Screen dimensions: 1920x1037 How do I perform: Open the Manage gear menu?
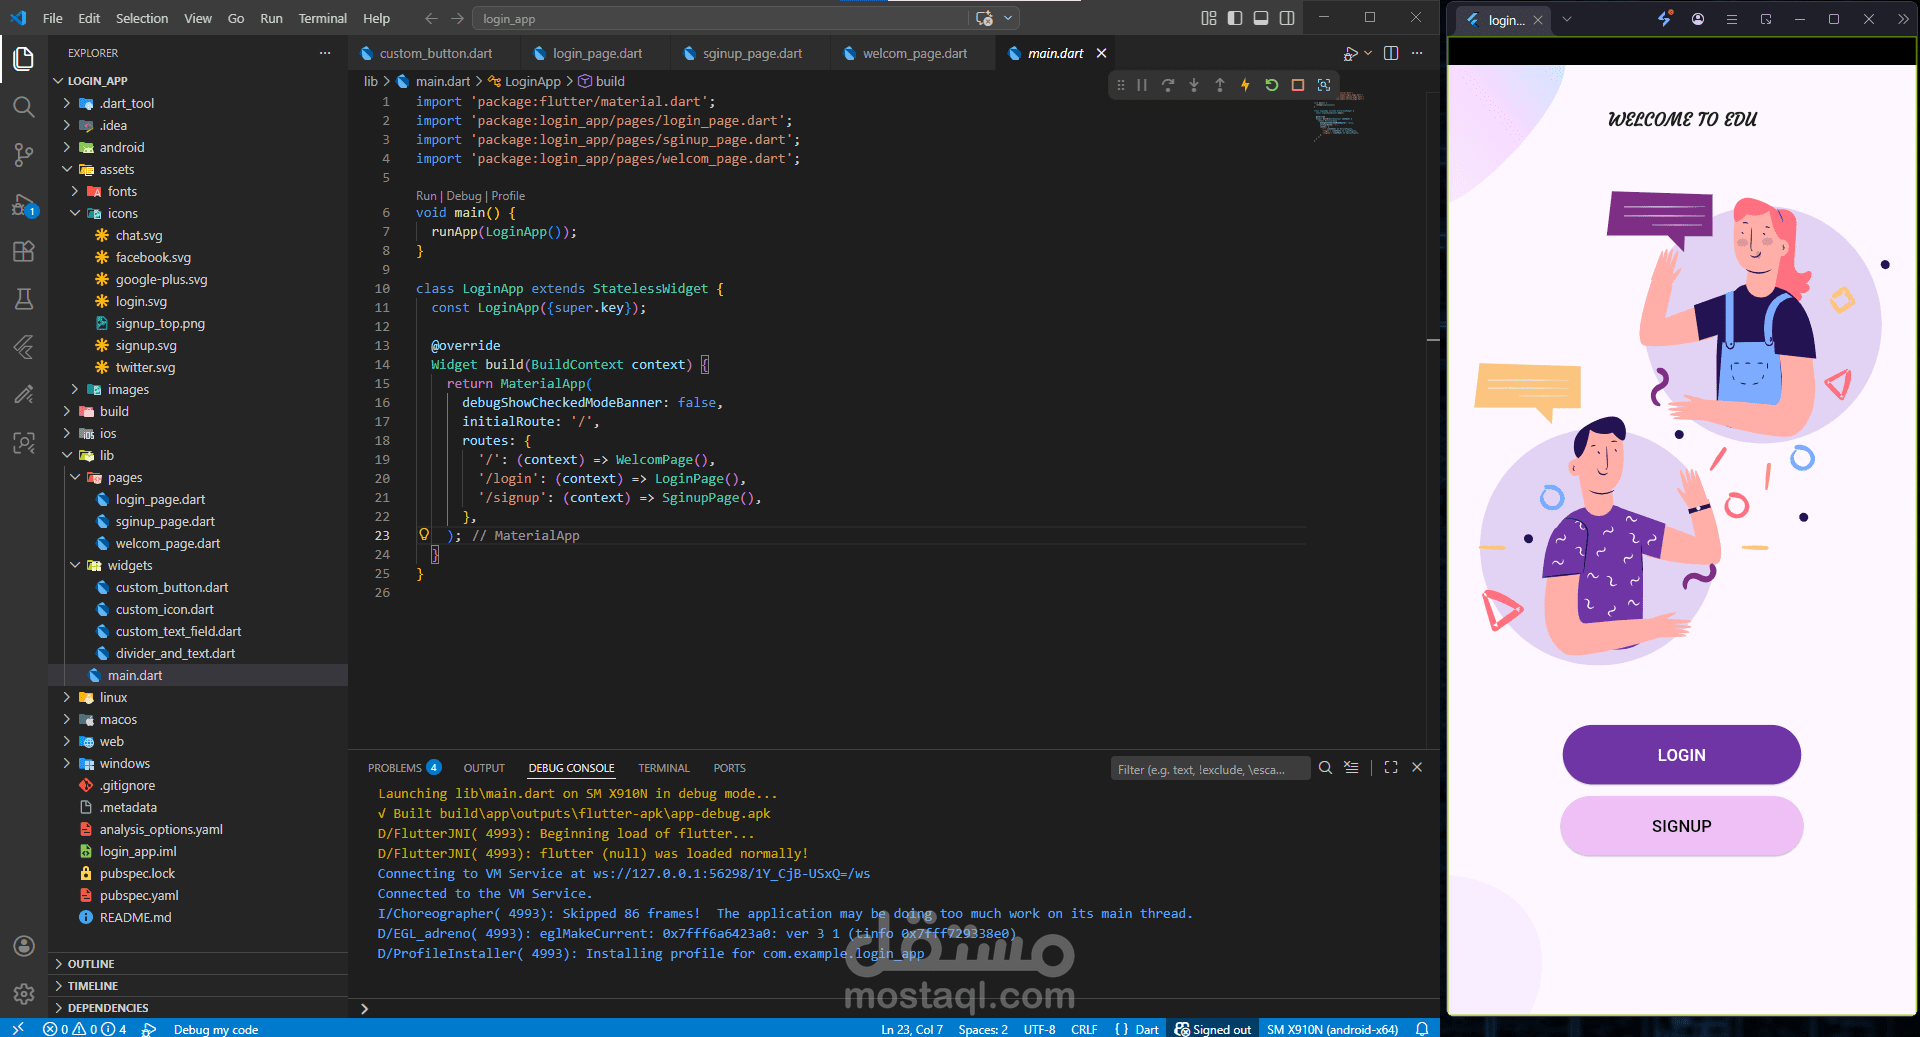pos(24,994)
